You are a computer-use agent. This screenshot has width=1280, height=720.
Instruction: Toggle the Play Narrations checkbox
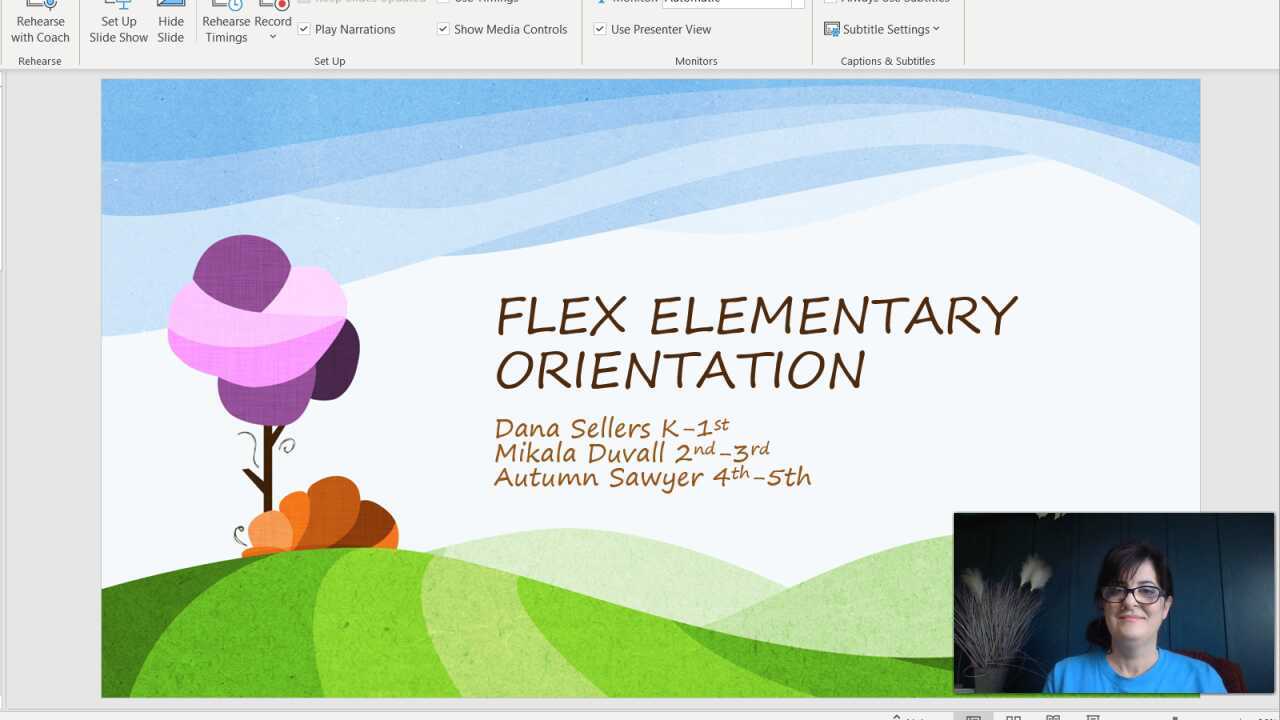(304, 29)
